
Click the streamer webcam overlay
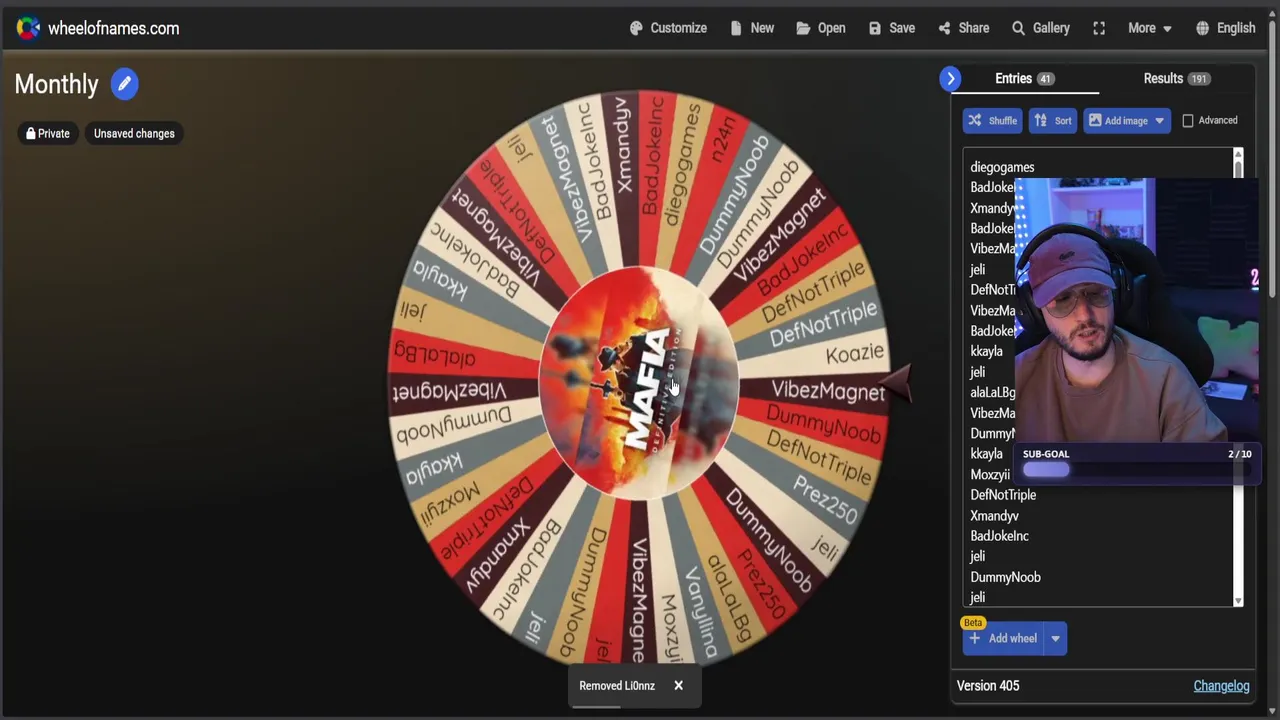(1137, 309)
